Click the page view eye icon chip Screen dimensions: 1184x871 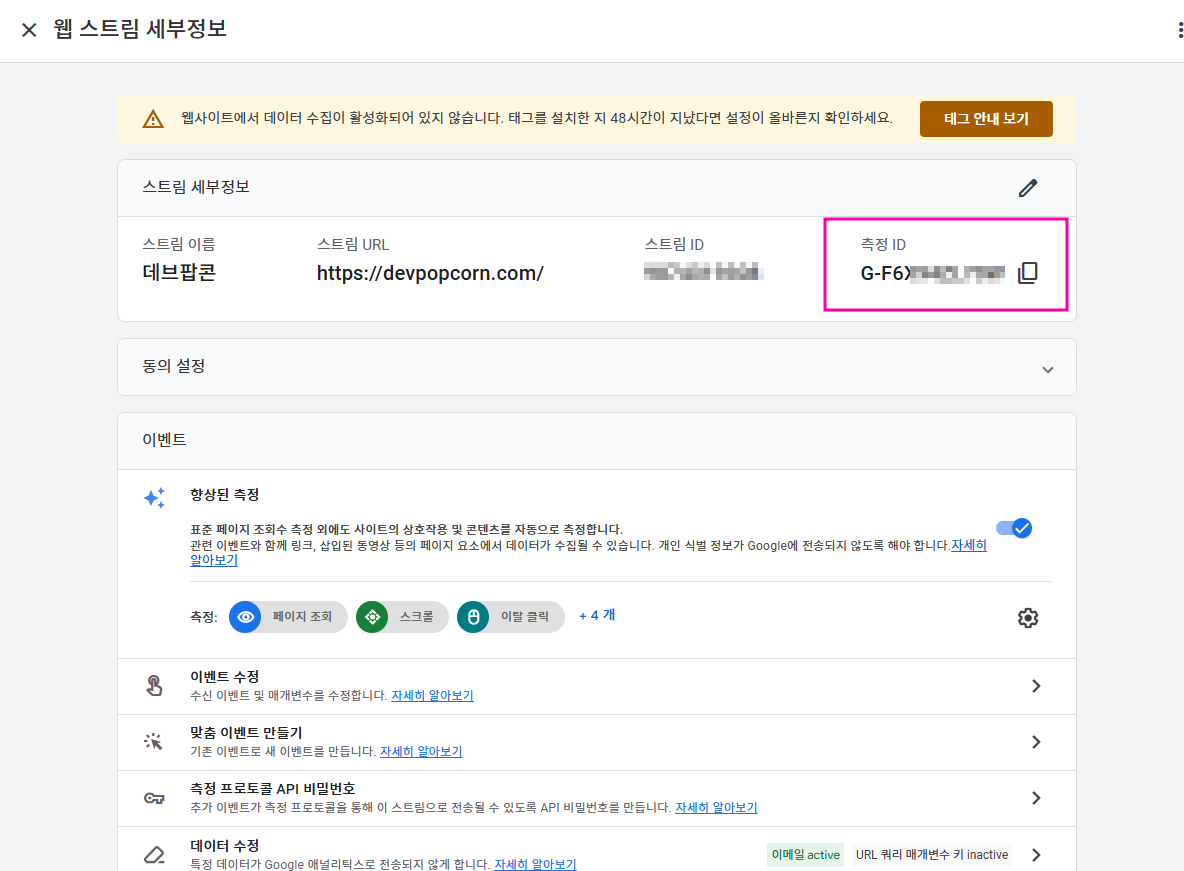[245, 617]
